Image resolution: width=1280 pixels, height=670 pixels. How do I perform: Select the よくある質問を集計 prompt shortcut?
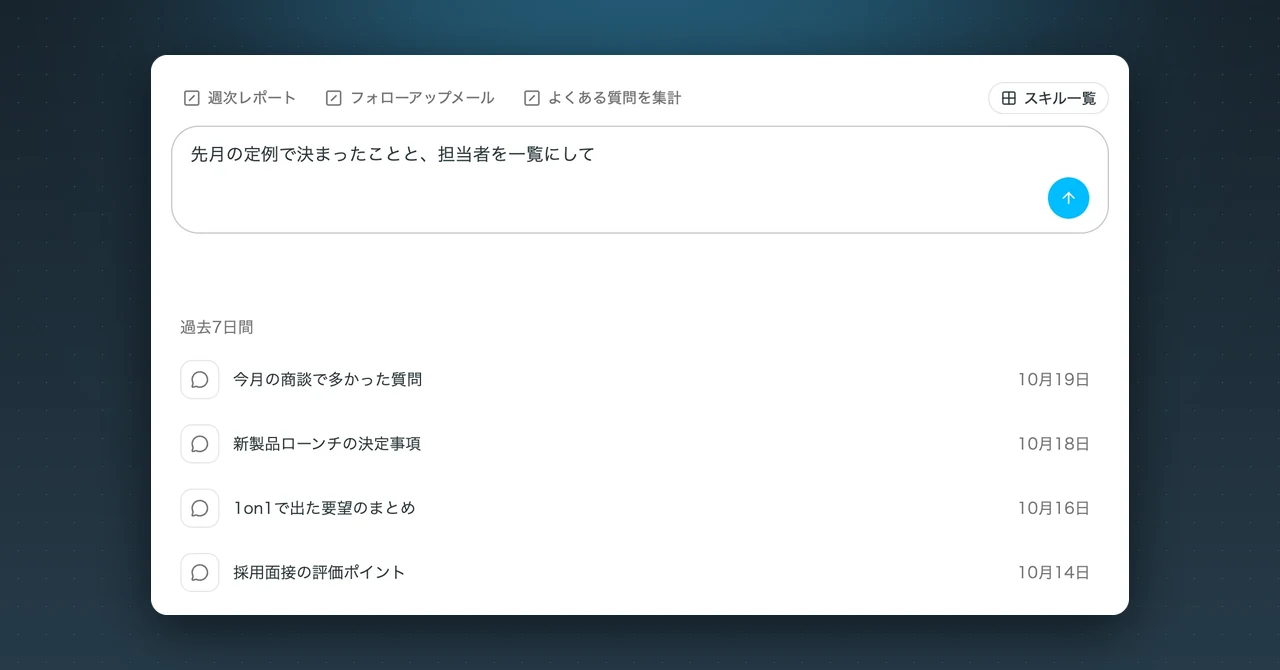603,98
